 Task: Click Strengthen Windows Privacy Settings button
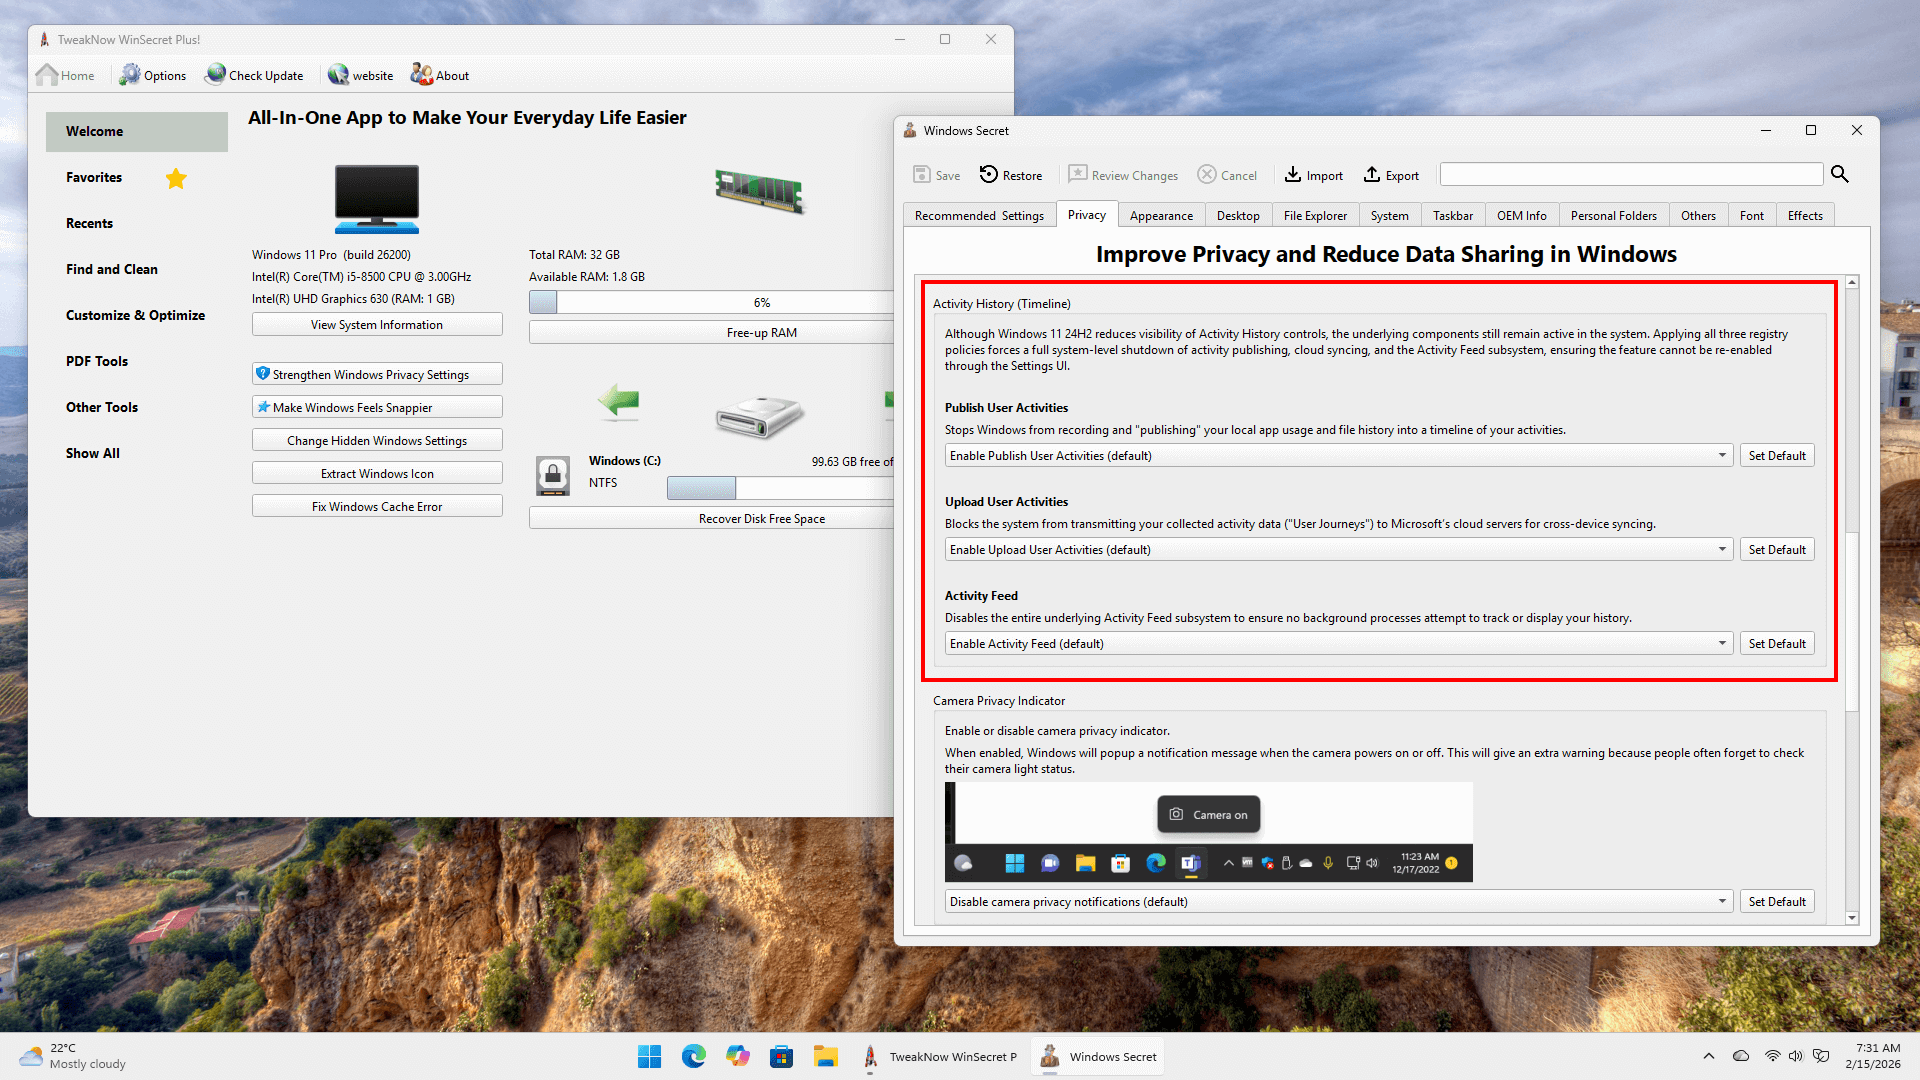pos(377,375)
